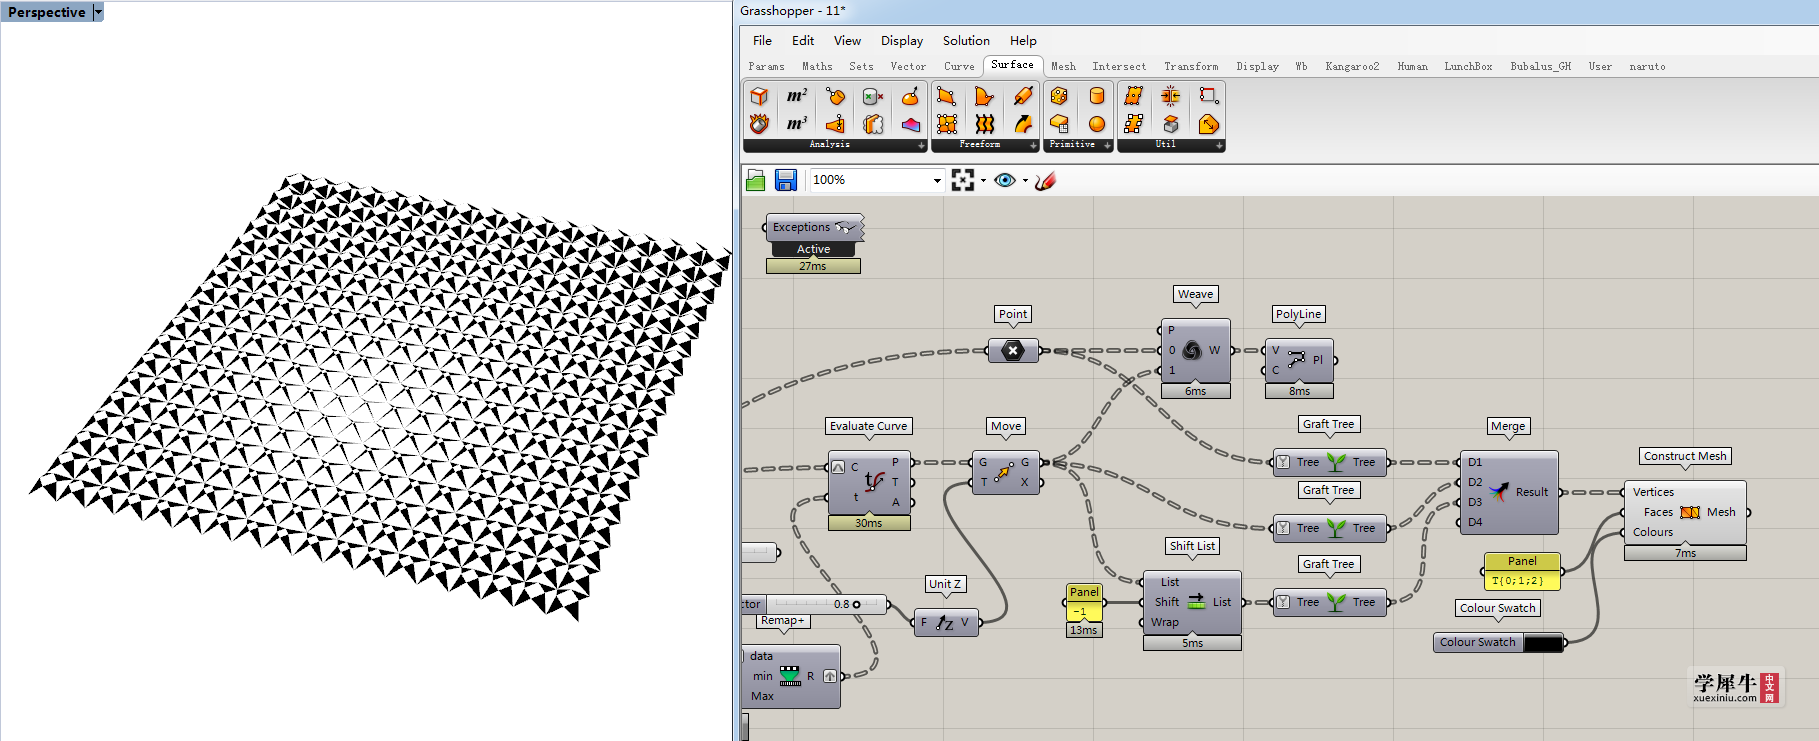Select the Sphere primitive icon
The height and width of the screenshot is (741, 1819).
pos(1097,124)
